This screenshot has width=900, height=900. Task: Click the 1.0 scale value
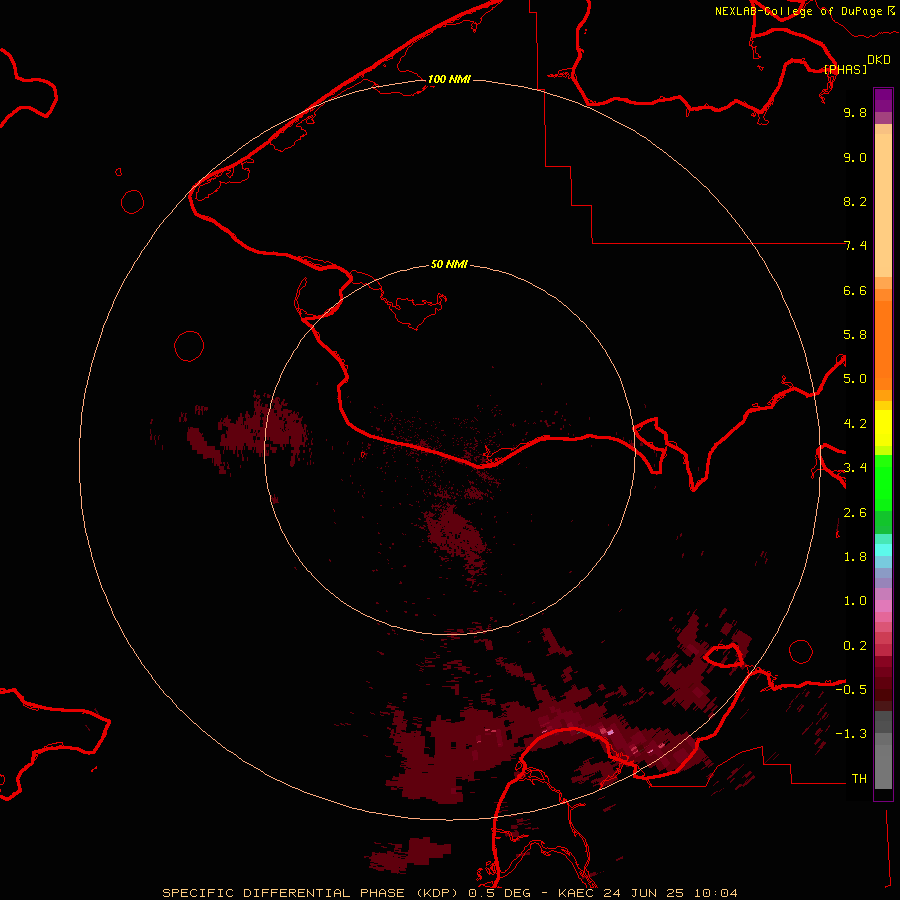[855, 601]
